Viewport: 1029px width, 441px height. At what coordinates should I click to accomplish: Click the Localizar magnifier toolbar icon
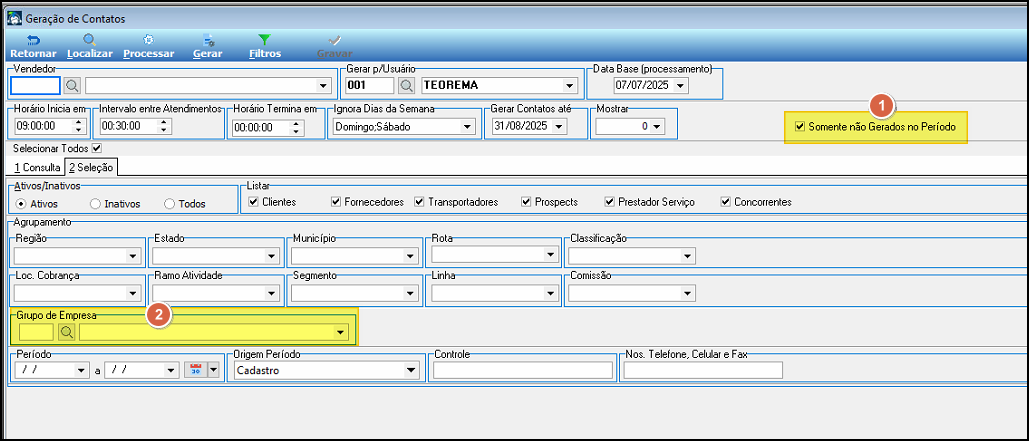pos(90,40)
